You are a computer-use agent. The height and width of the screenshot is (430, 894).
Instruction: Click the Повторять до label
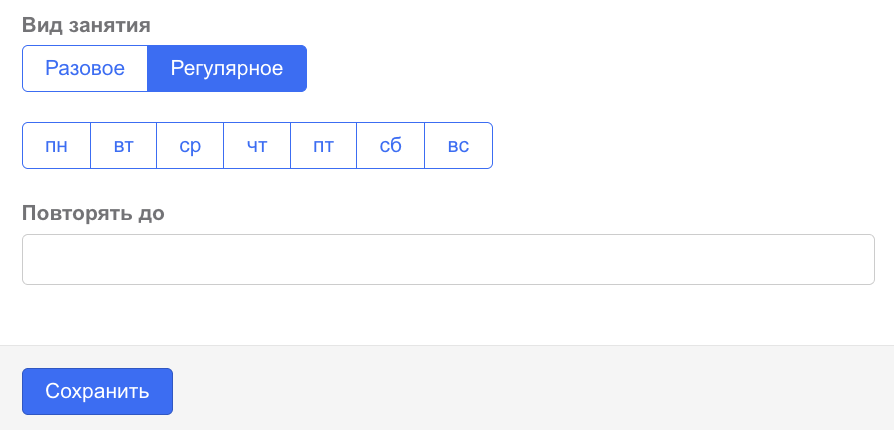coord(93,213)
